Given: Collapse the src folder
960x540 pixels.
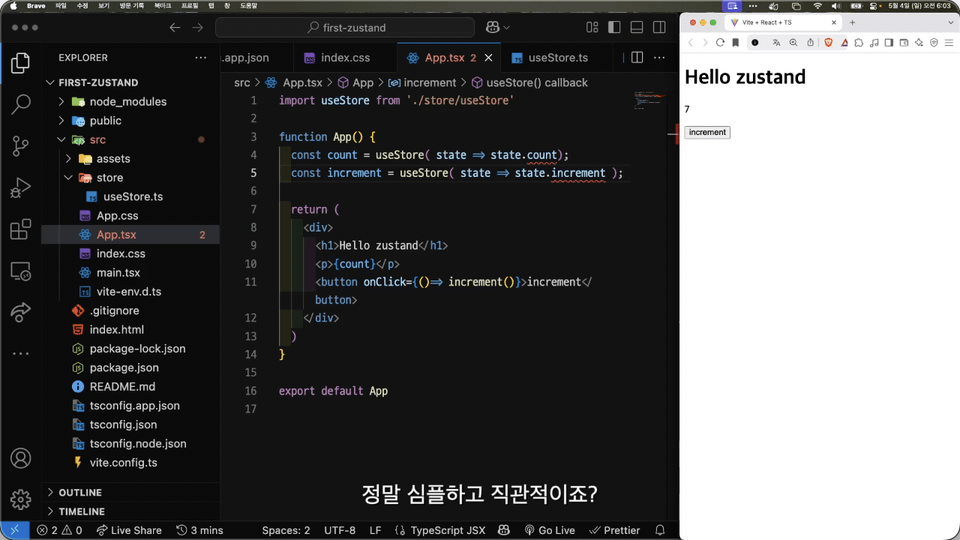Looking at the screenshot, I should tap(61, 140).
